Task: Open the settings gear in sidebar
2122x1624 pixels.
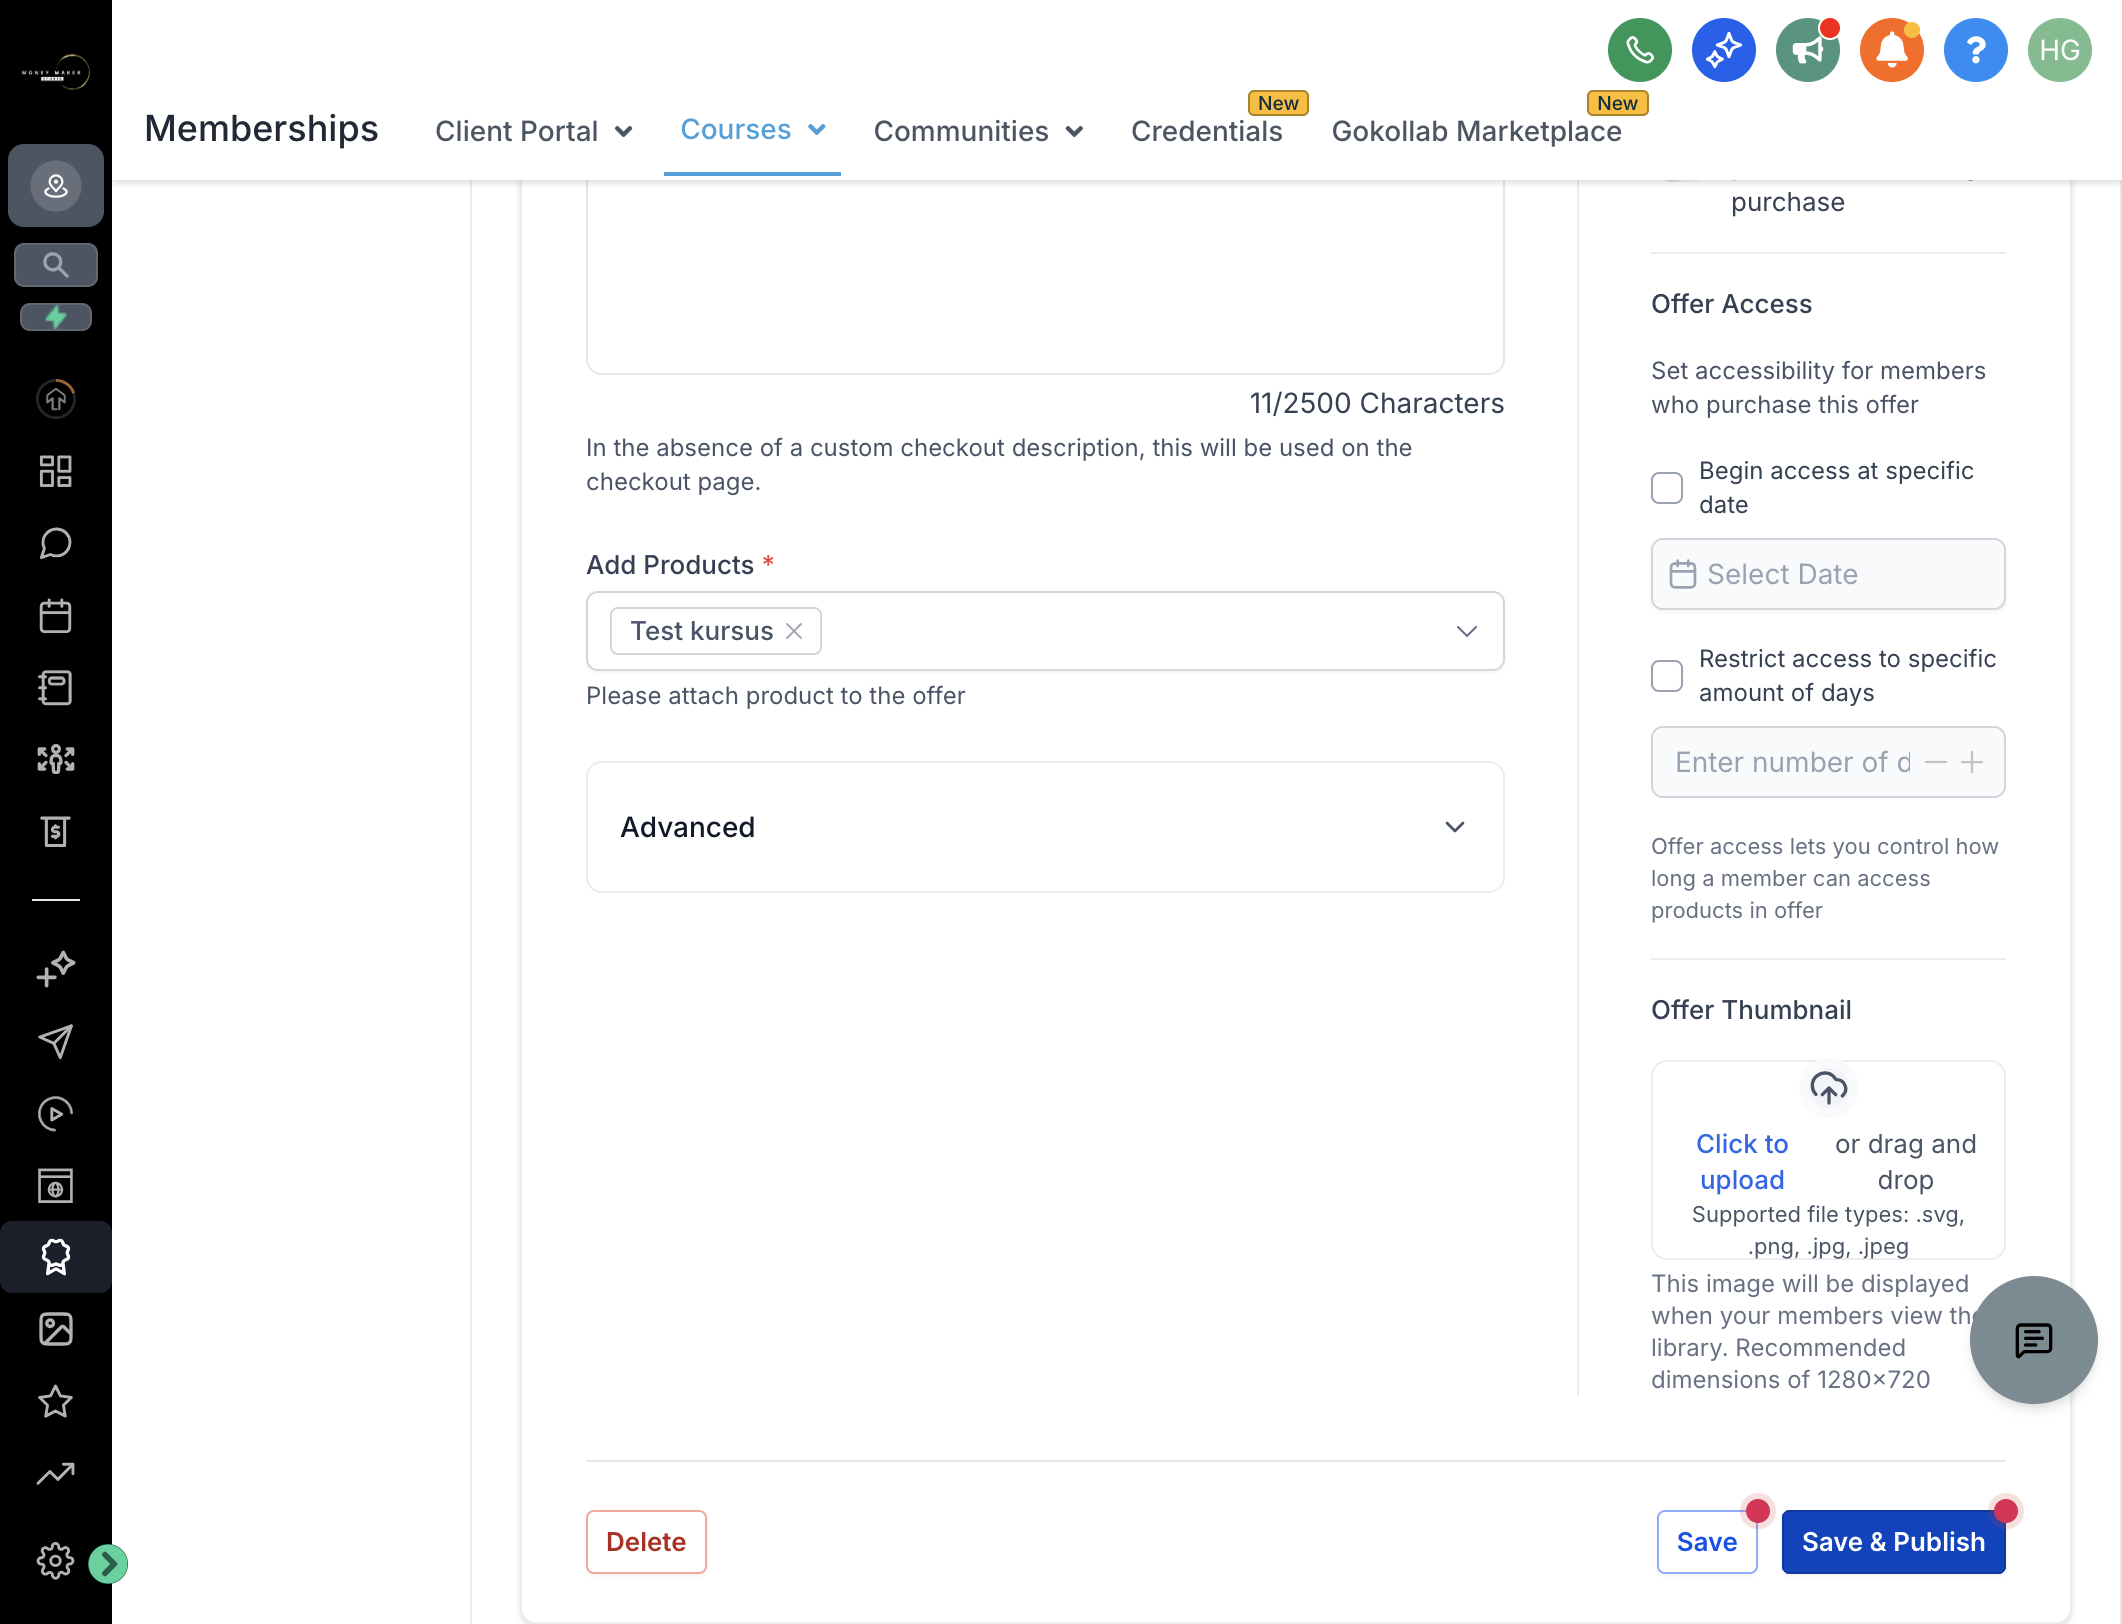Action: tap(56, 1561)
